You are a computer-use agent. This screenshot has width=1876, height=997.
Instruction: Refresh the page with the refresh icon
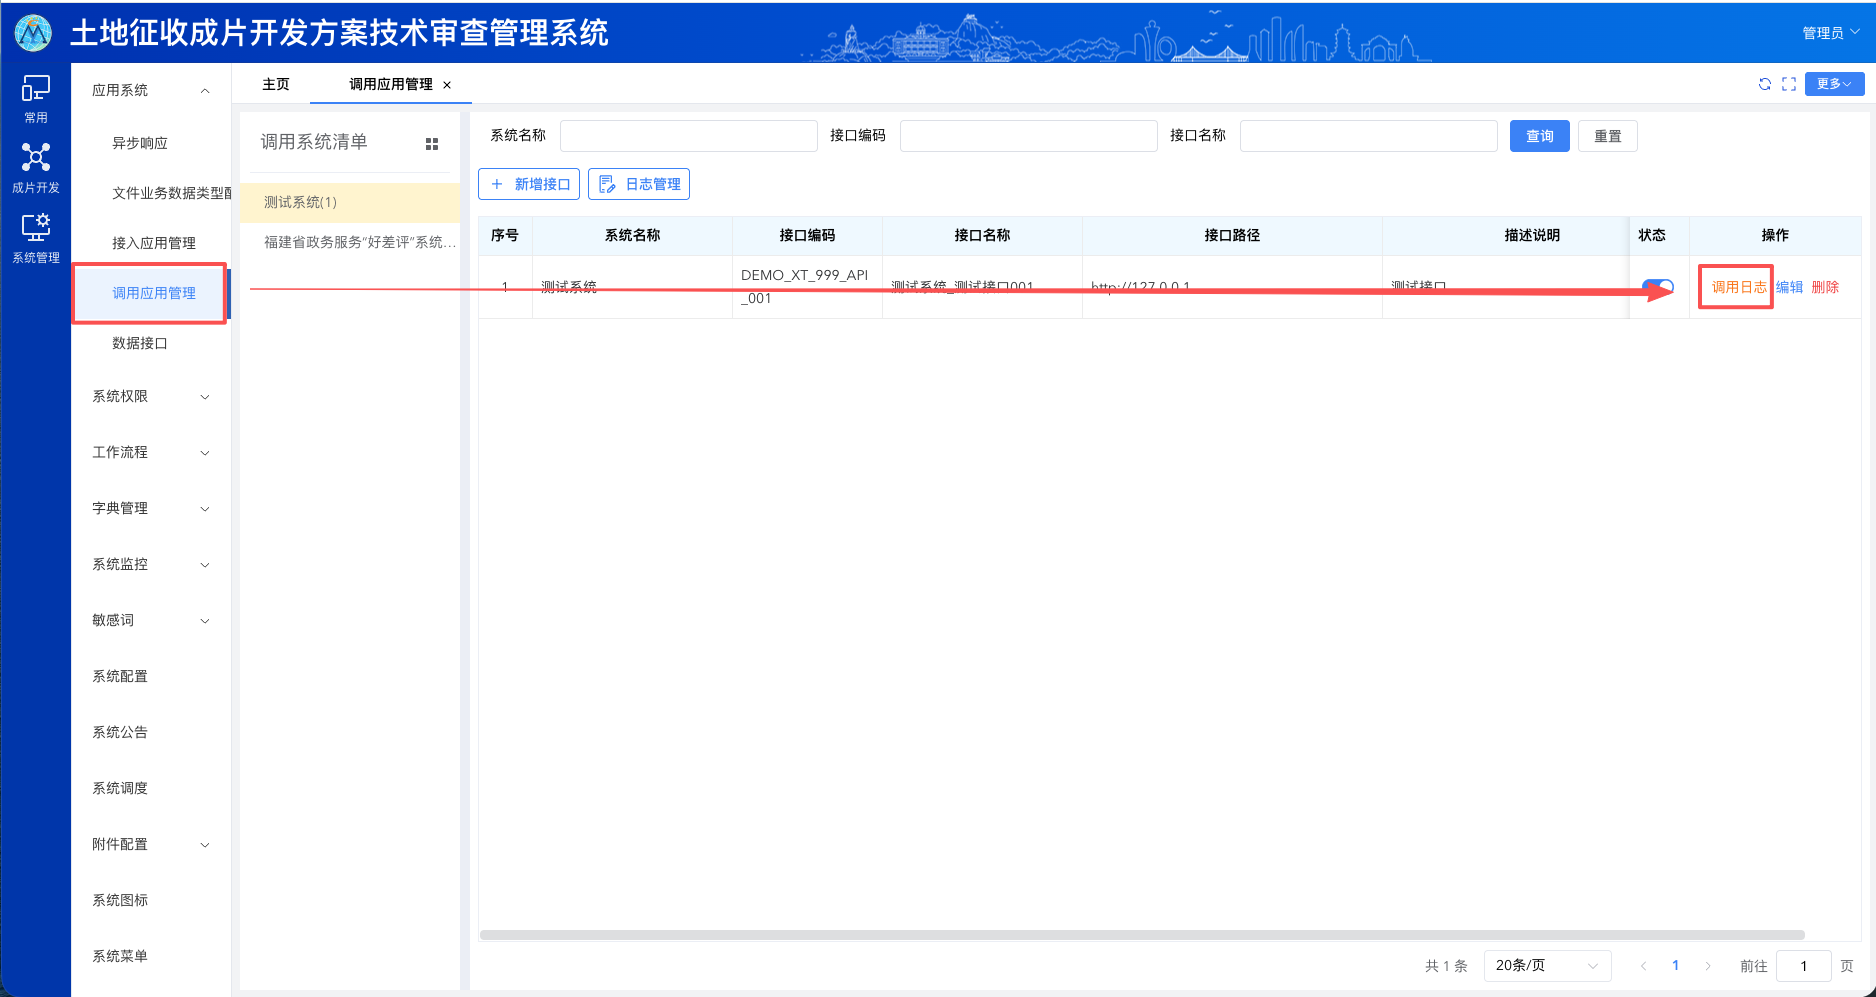pos(1766,84)
